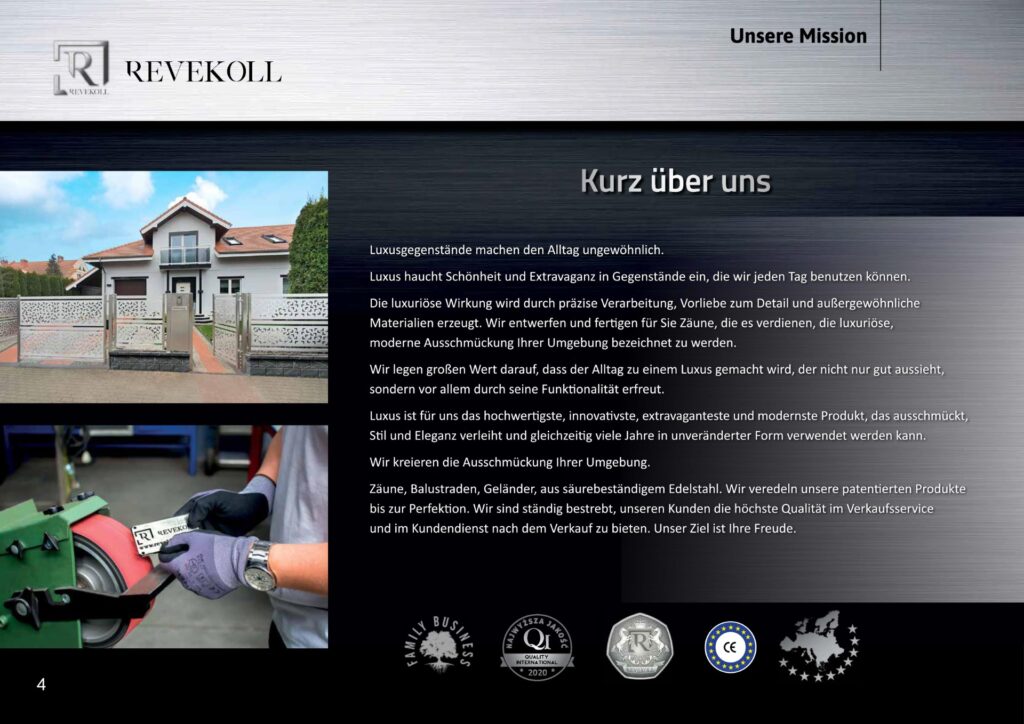The image size is (1024, 724).
Task: Click the REVEKOLL wordmark in header
Action: click(x=203, y=72)
